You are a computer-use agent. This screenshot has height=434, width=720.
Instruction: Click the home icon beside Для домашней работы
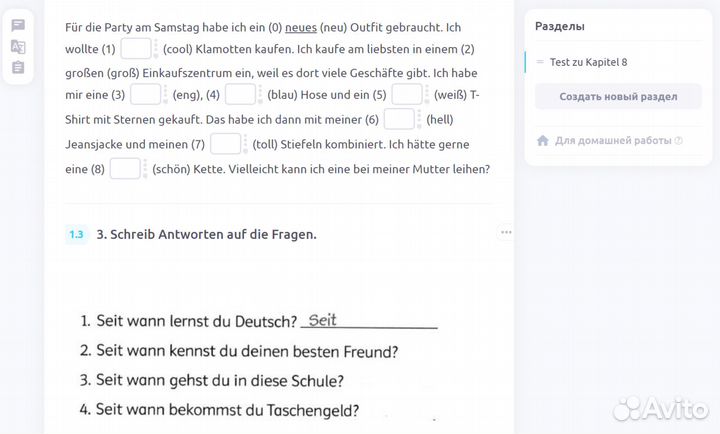tap(543, 141)
